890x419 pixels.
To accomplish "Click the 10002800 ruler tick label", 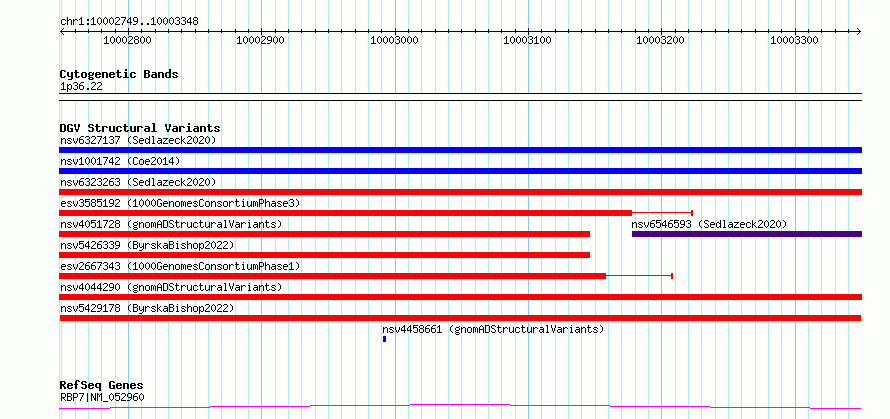I will (x=128, y=40).
